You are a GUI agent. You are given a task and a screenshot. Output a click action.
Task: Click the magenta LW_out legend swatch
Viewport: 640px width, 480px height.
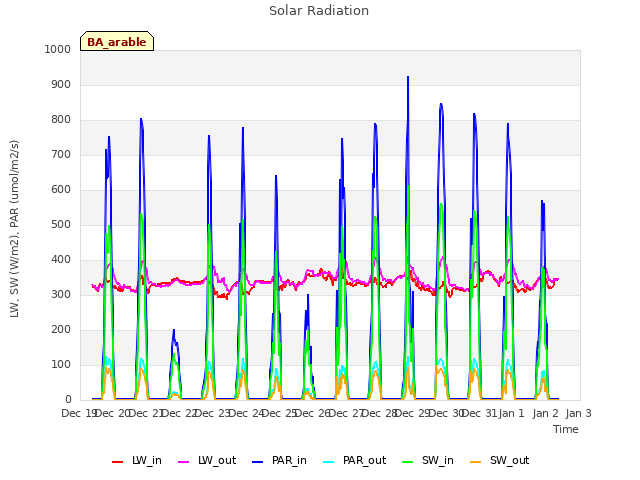[x=184, y=462]
